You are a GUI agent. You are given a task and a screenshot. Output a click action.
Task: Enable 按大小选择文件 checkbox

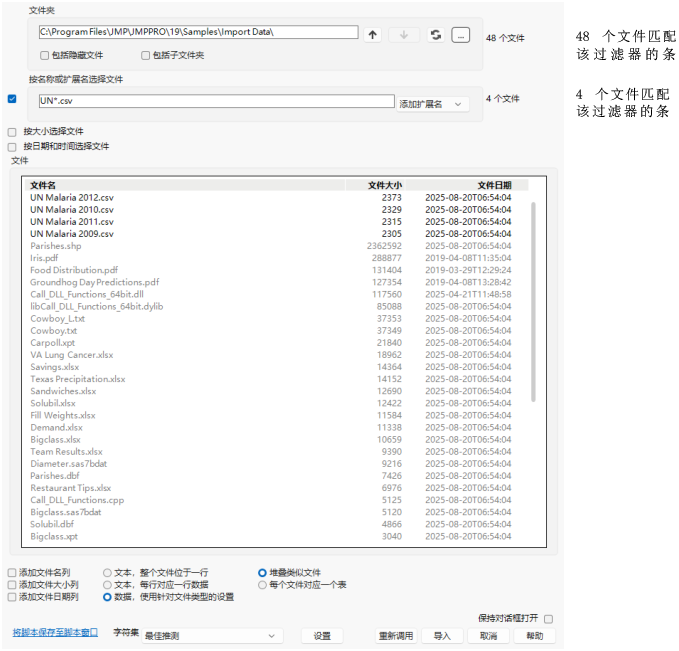[x=12, y=132]
